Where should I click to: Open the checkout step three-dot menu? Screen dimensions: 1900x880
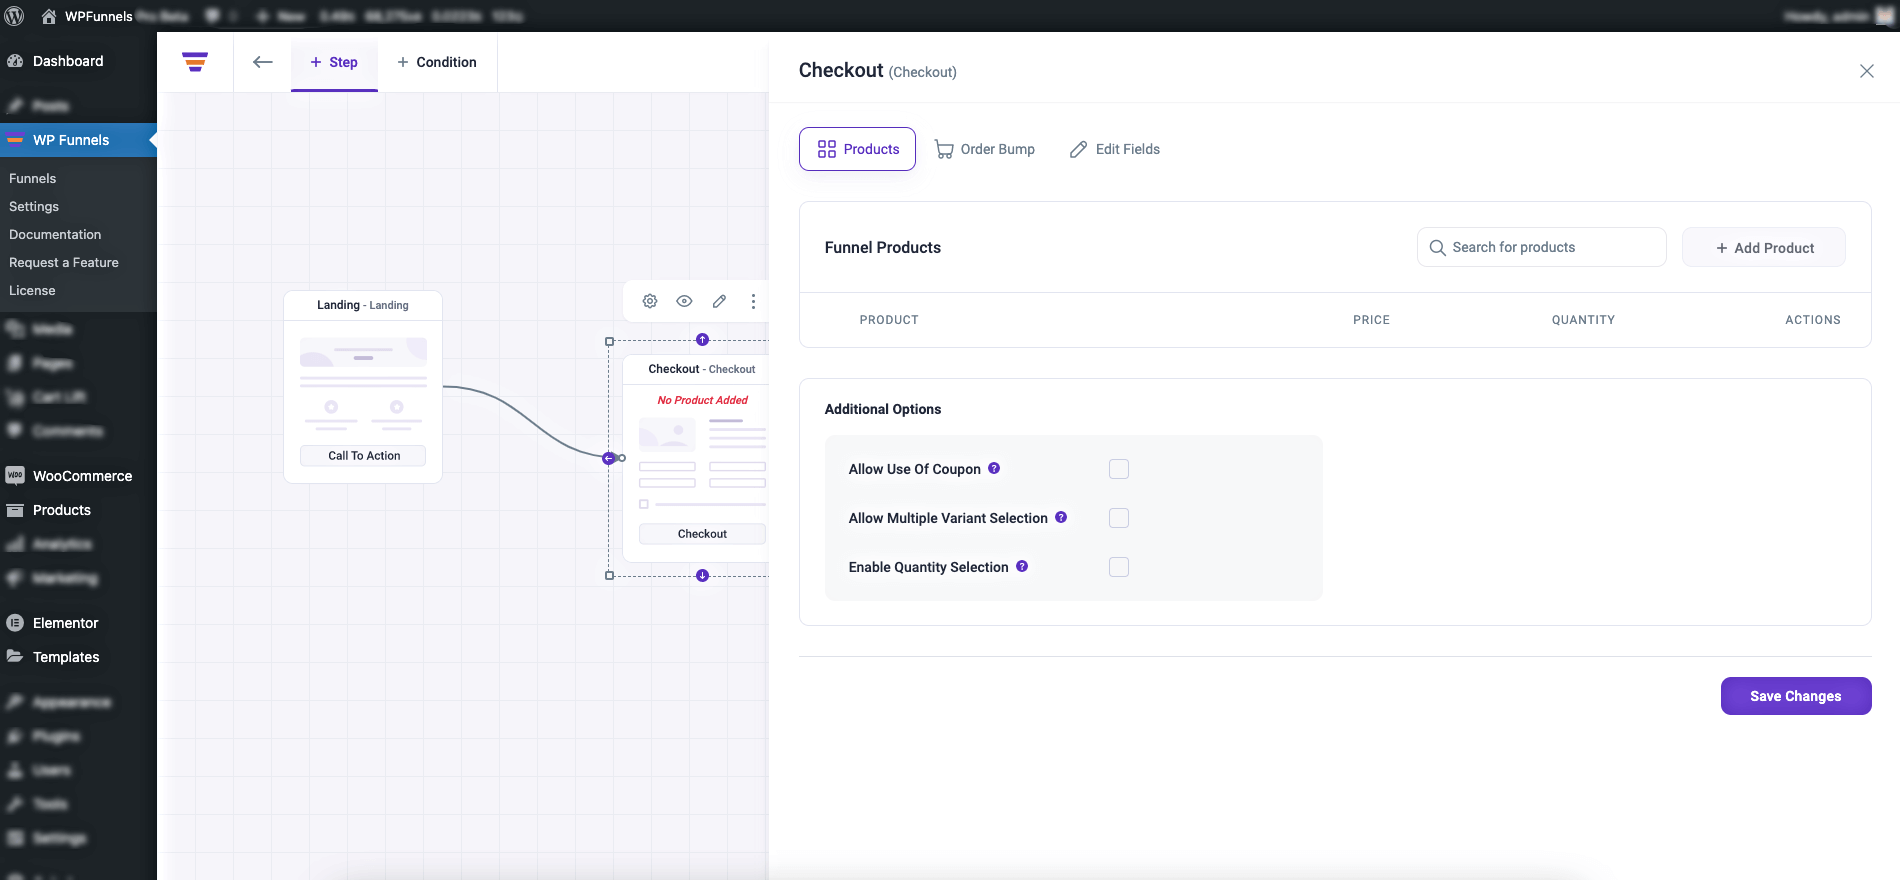pos(753,301)
